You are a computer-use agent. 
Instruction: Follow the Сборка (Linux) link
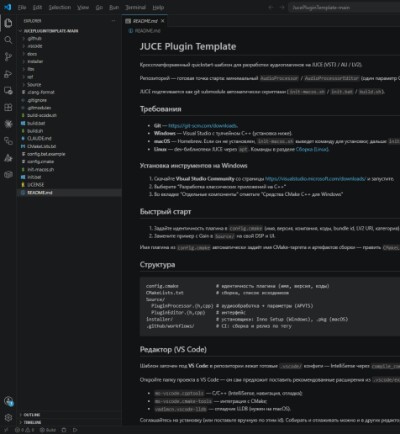click(312, 149)
